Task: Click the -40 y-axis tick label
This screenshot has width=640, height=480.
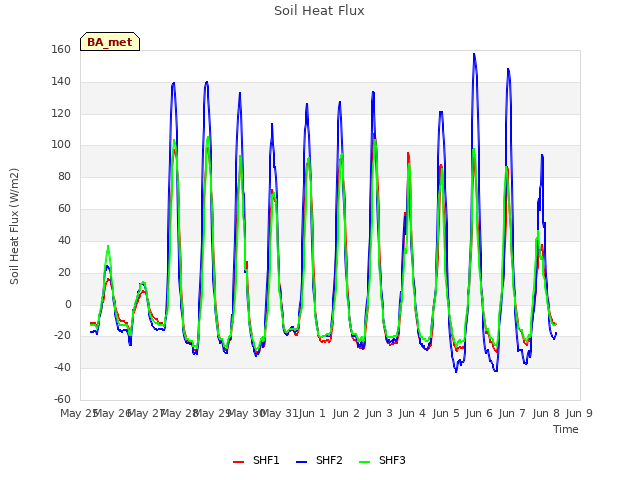Action: tap(62, 367)
